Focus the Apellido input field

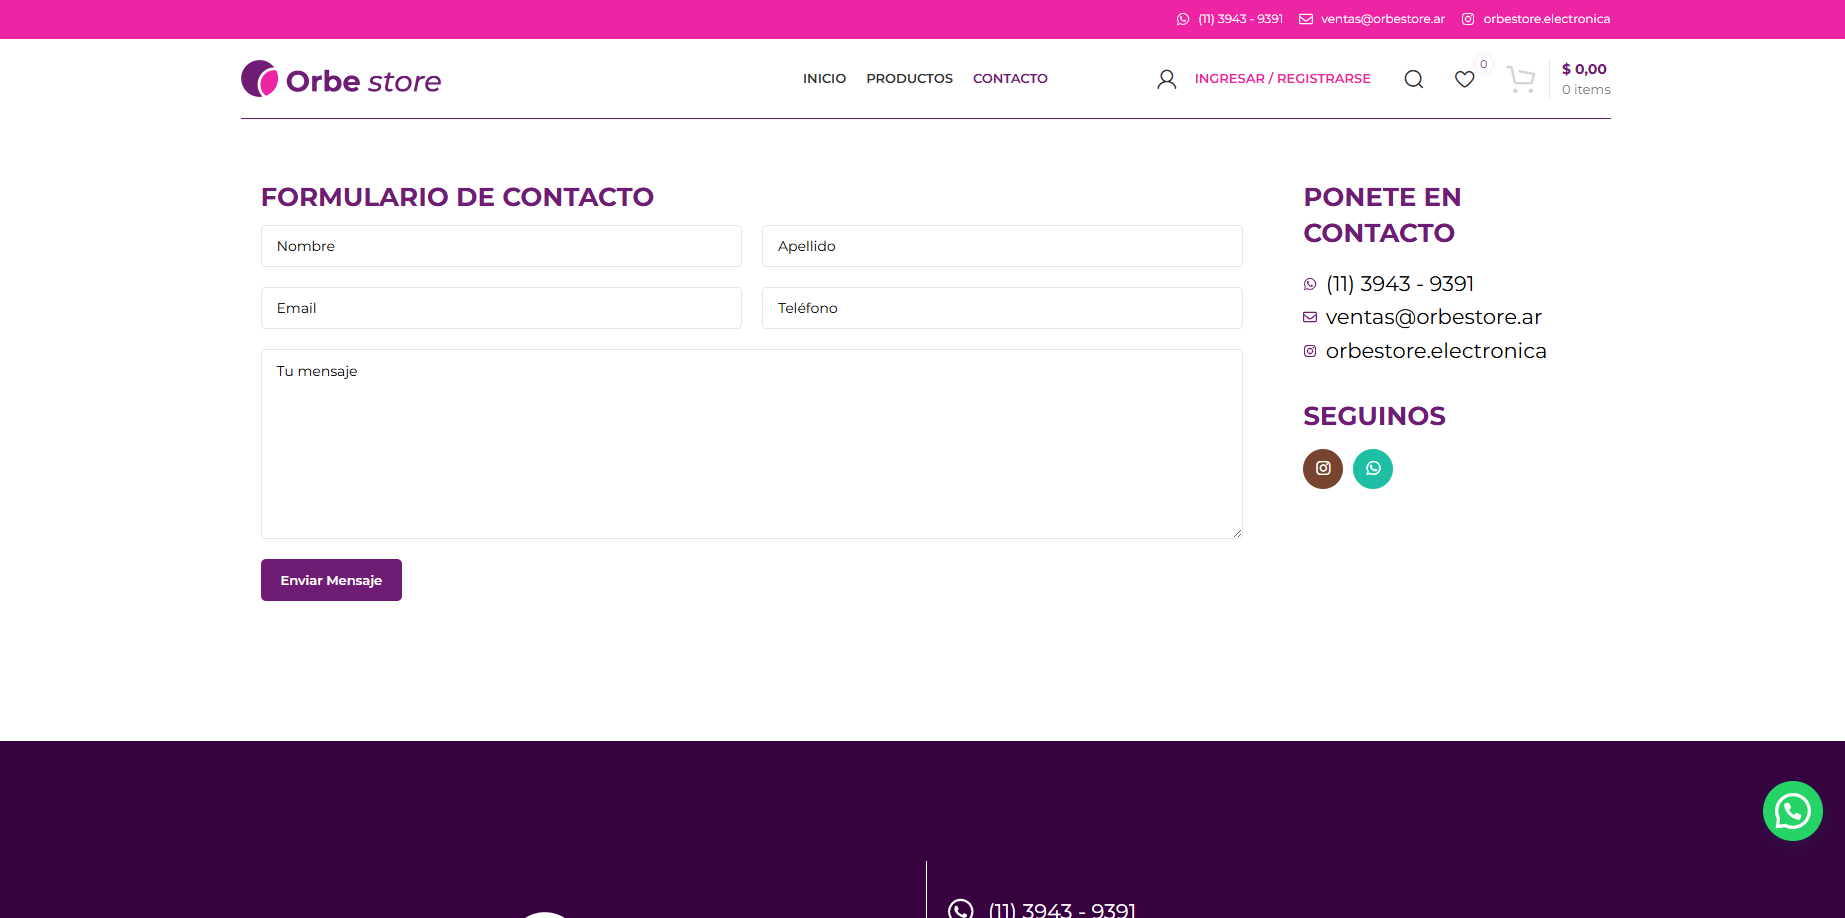click(x=1002, y=246)
